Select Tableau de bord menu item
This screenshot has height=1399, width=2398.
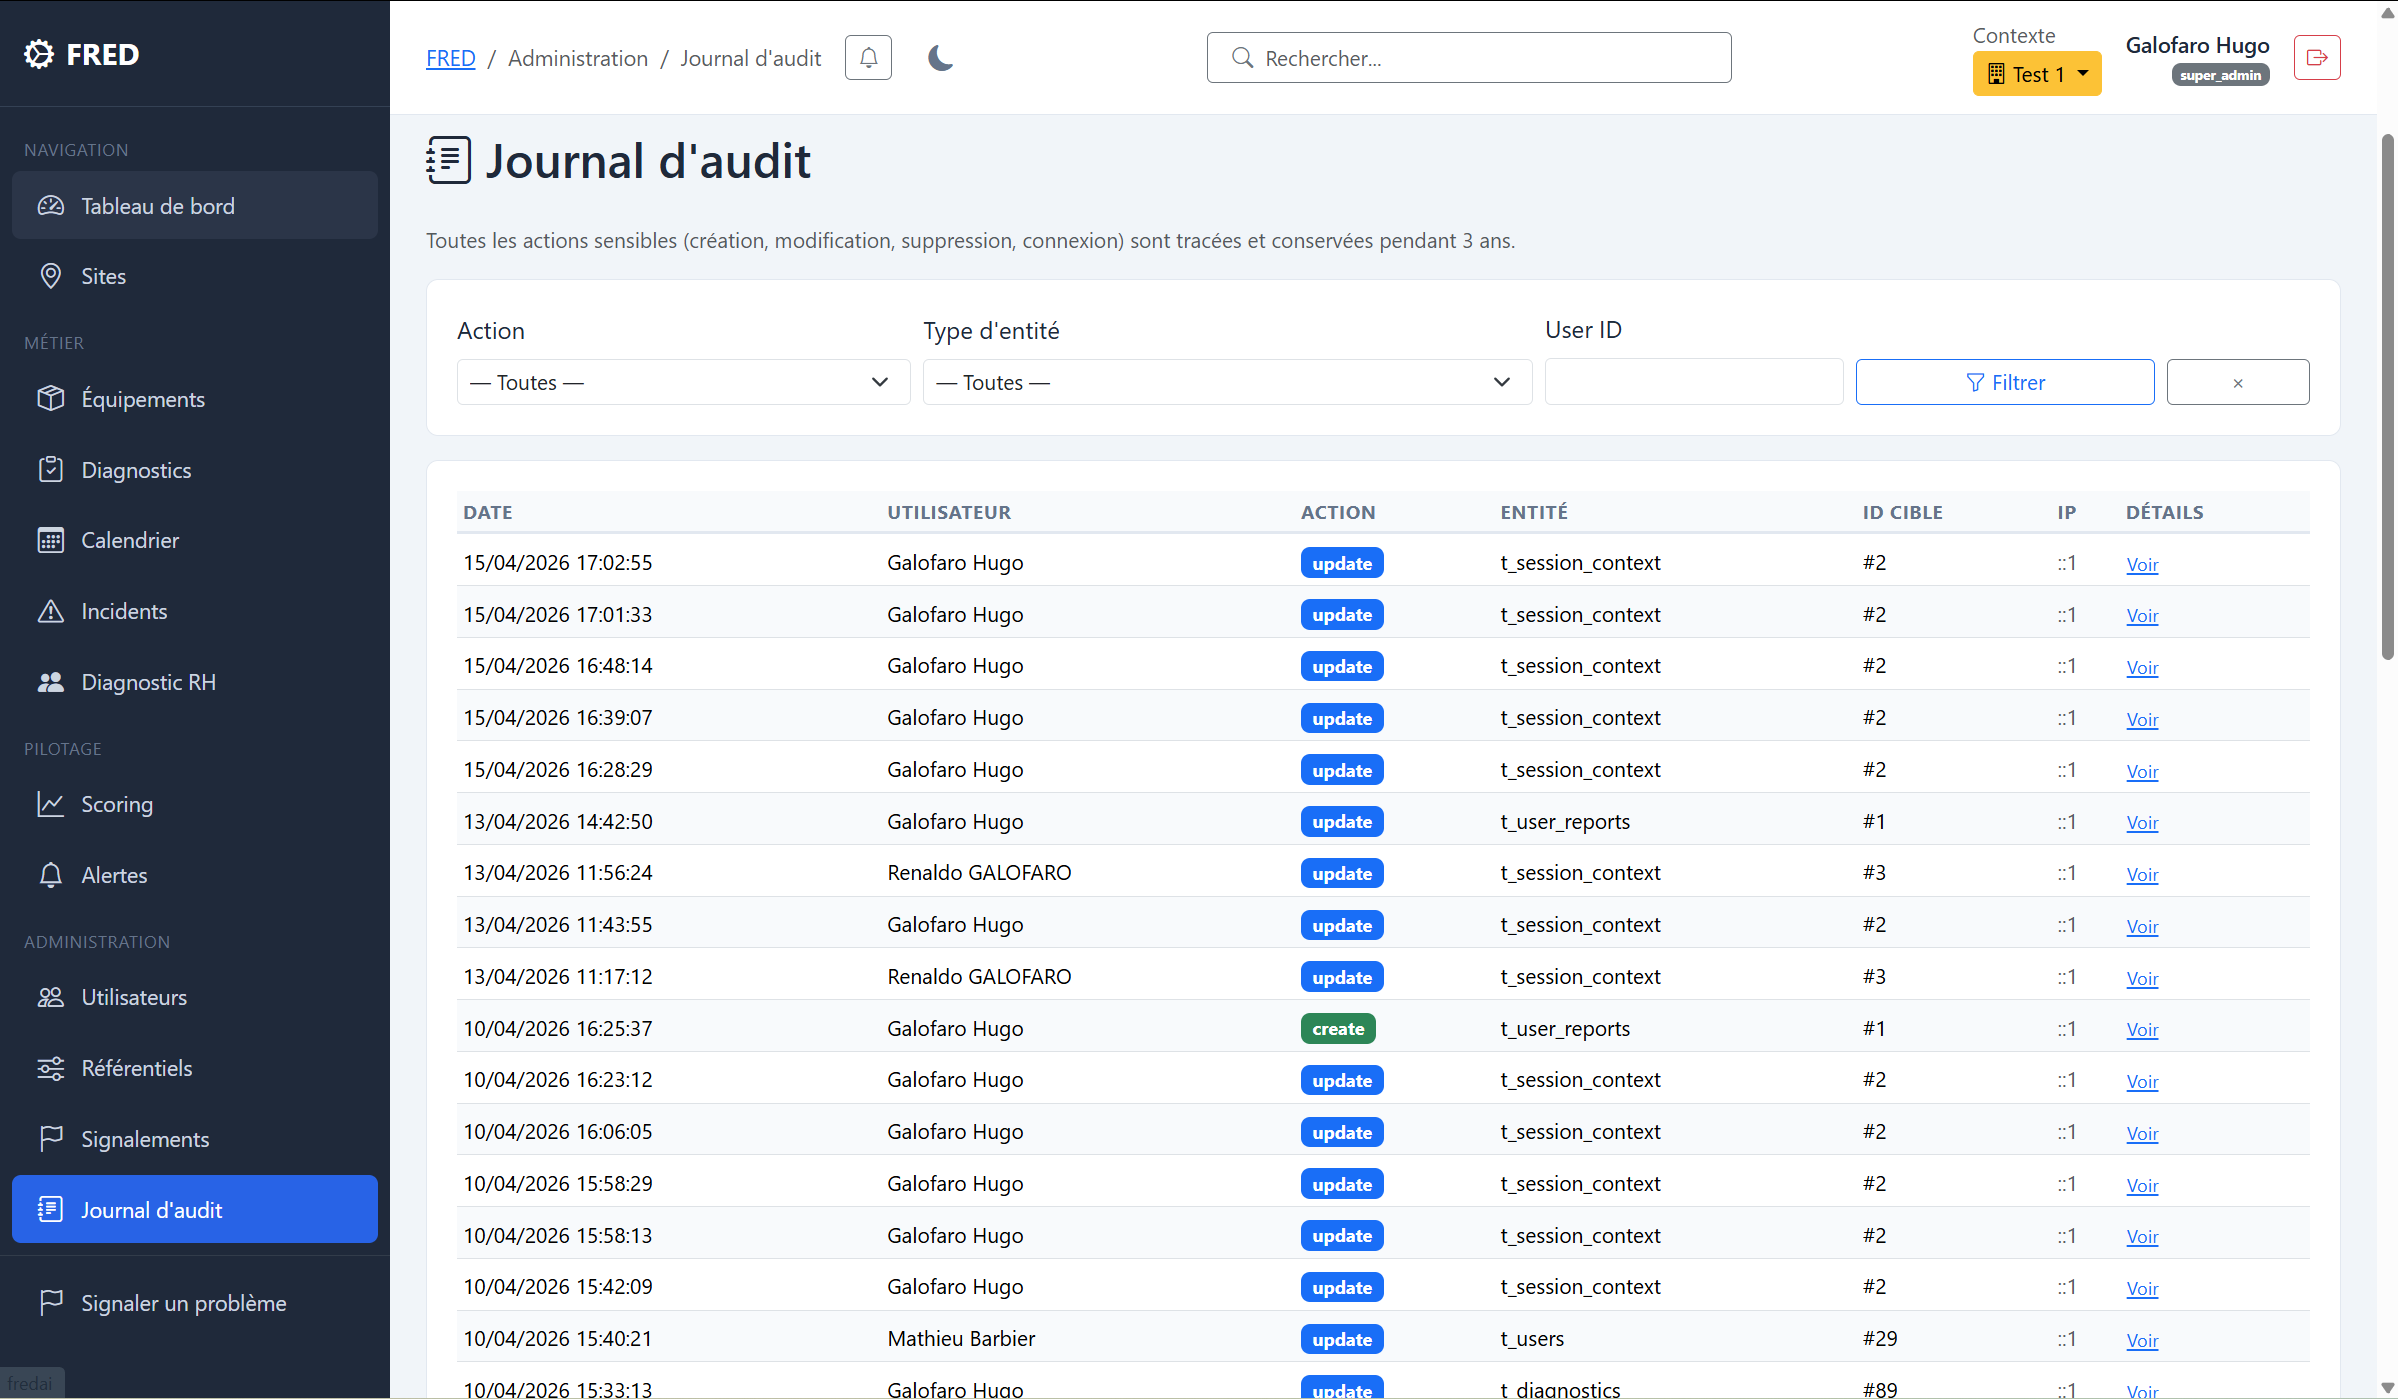point(158,206)
